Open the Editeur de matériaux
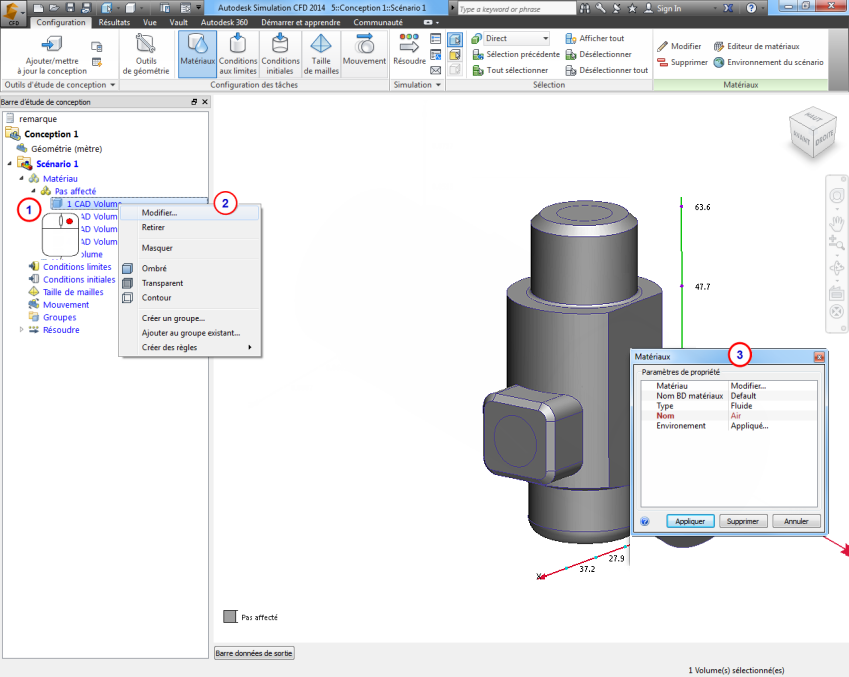 (x=756, y=47)
